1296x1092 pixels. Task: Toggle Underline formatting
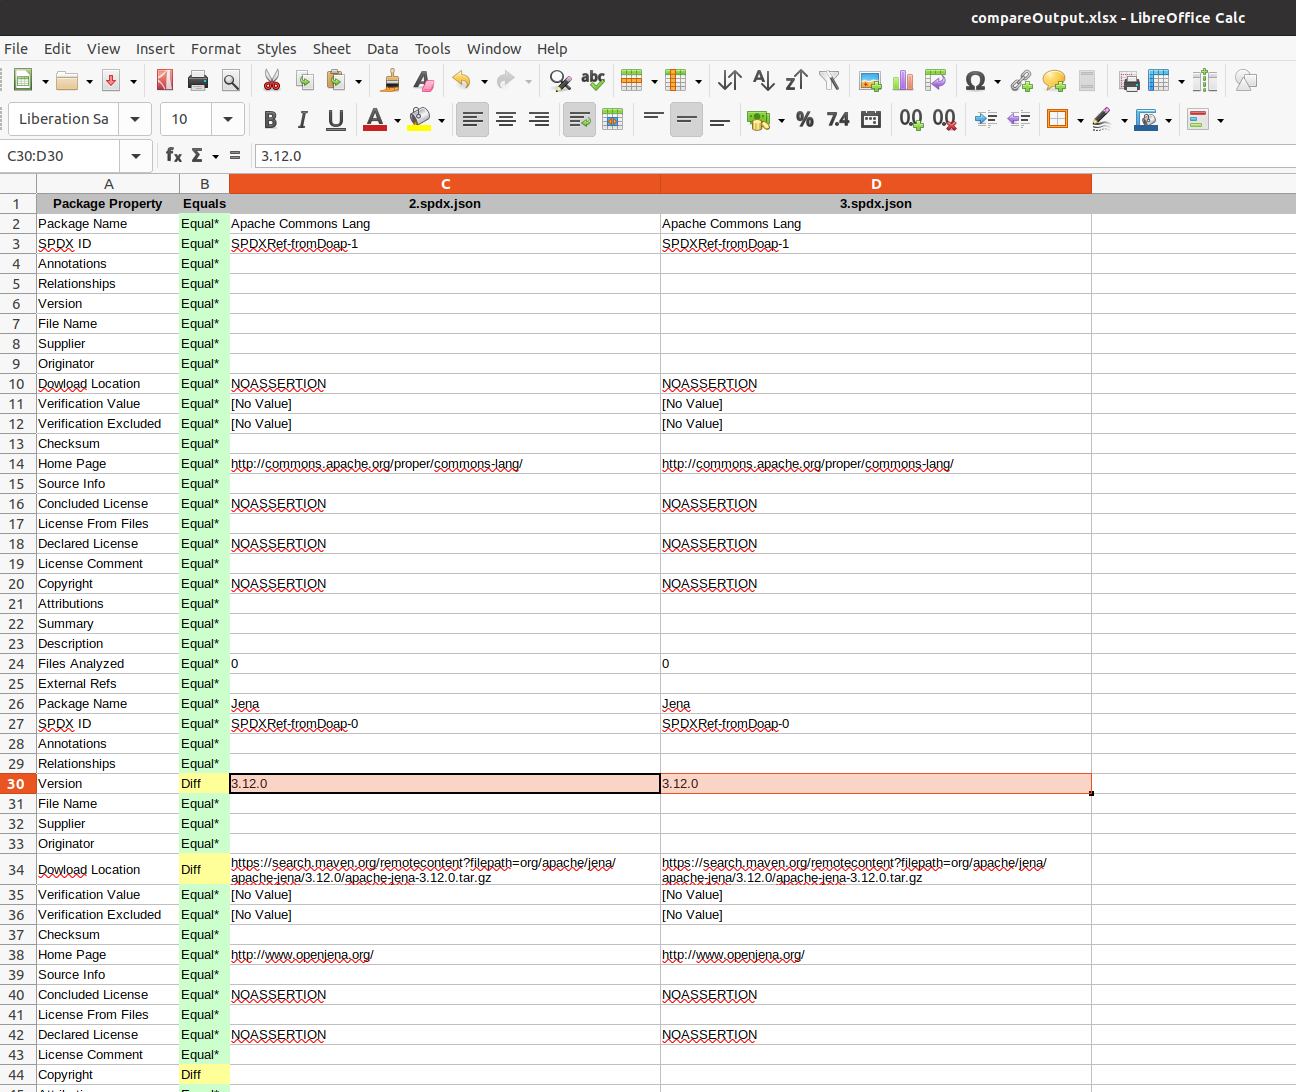[x=336, y=120]
